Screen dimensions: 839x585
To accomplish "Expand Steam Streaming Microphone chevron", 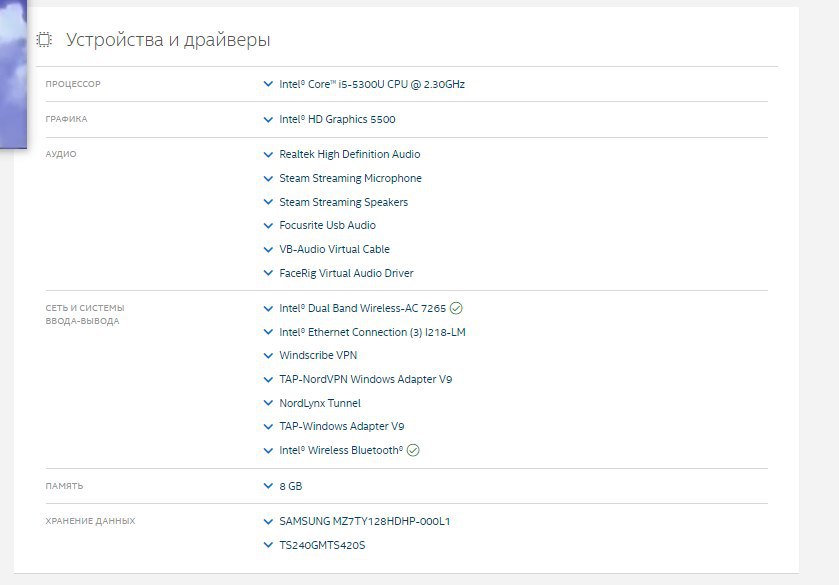I will 268,178.
